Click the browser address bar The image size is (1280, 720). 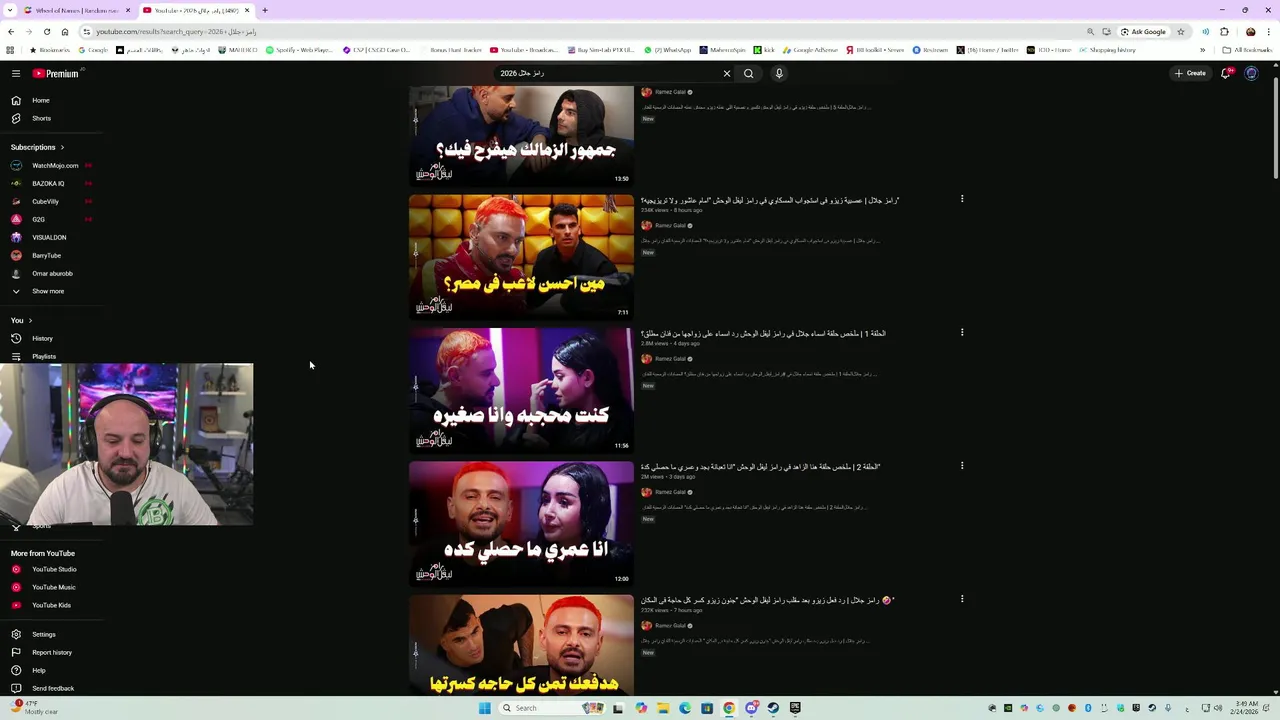[x=580, y=31]
